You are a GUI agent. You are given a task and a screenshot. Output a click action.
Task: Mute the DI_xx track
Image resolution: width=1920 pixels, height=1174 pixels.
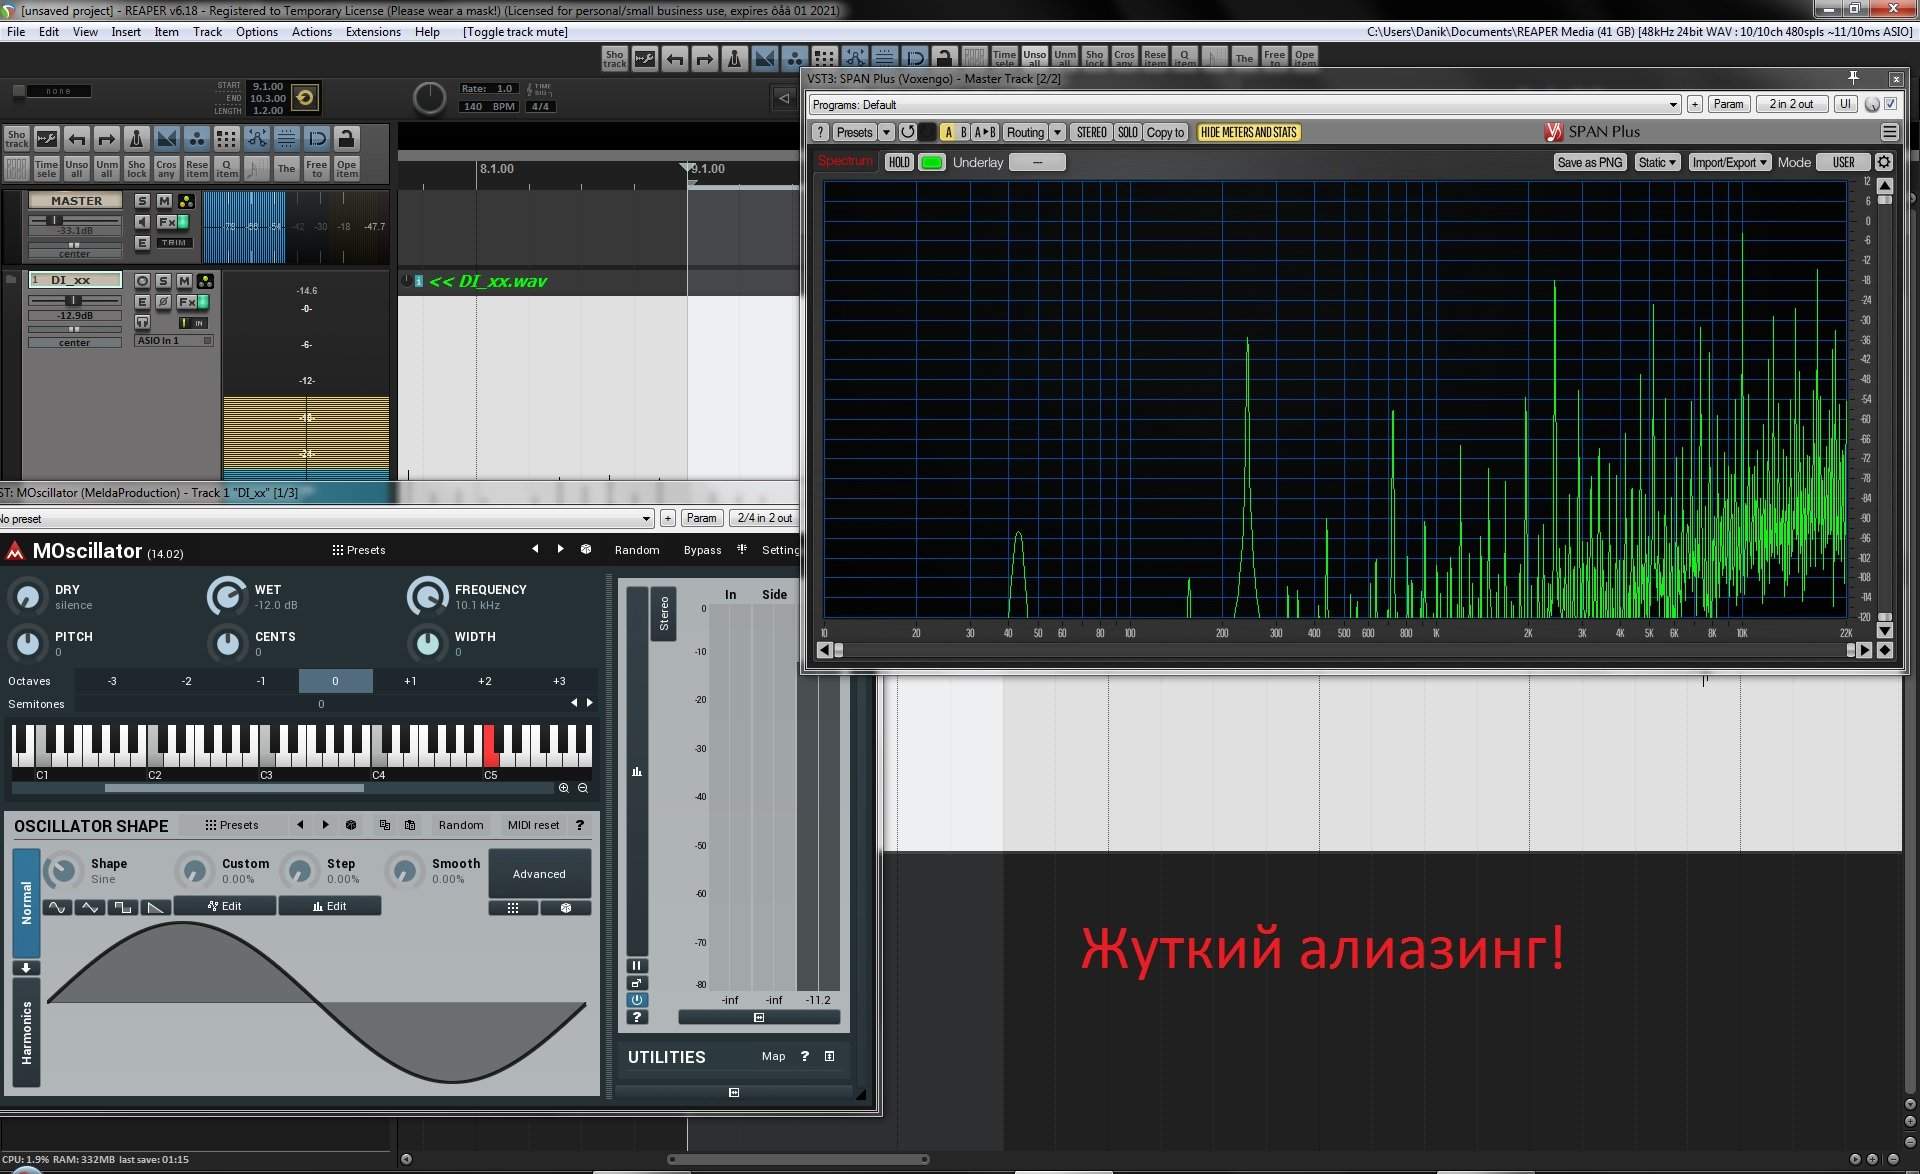pyautogui.click(x=184, y=281)
